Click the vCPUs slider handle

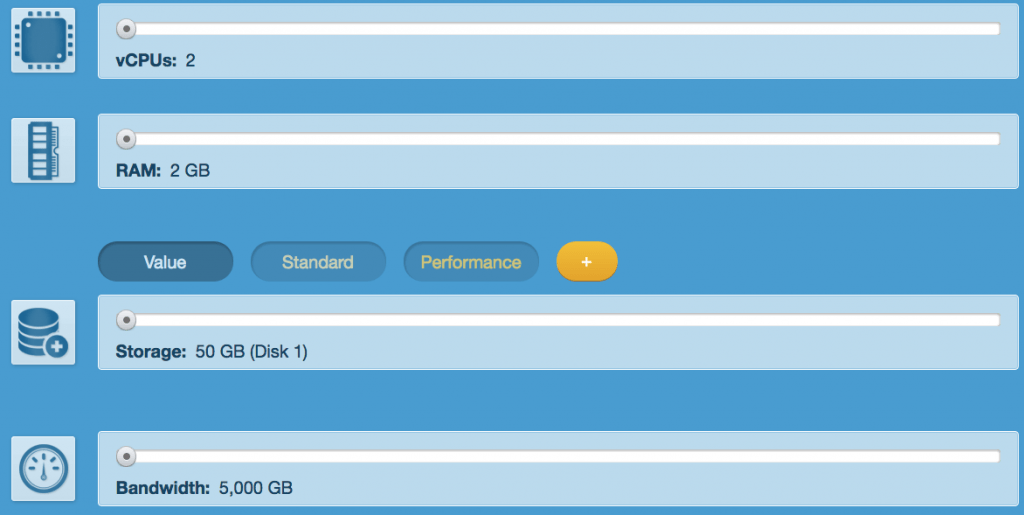[x=126, y=29]
